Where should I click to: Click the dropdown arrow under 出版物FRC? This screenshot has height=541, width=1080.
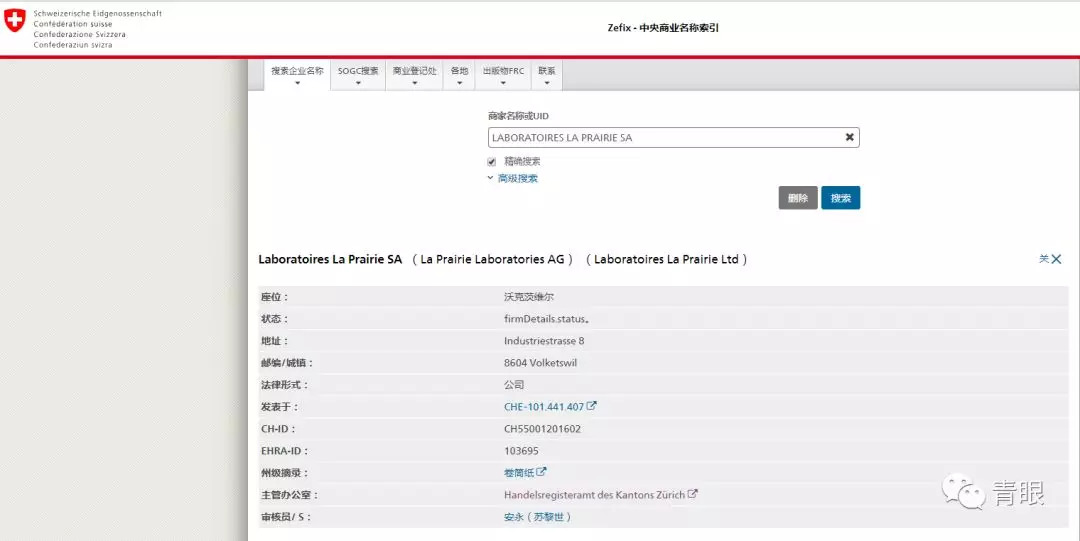(x=503, y=83)
